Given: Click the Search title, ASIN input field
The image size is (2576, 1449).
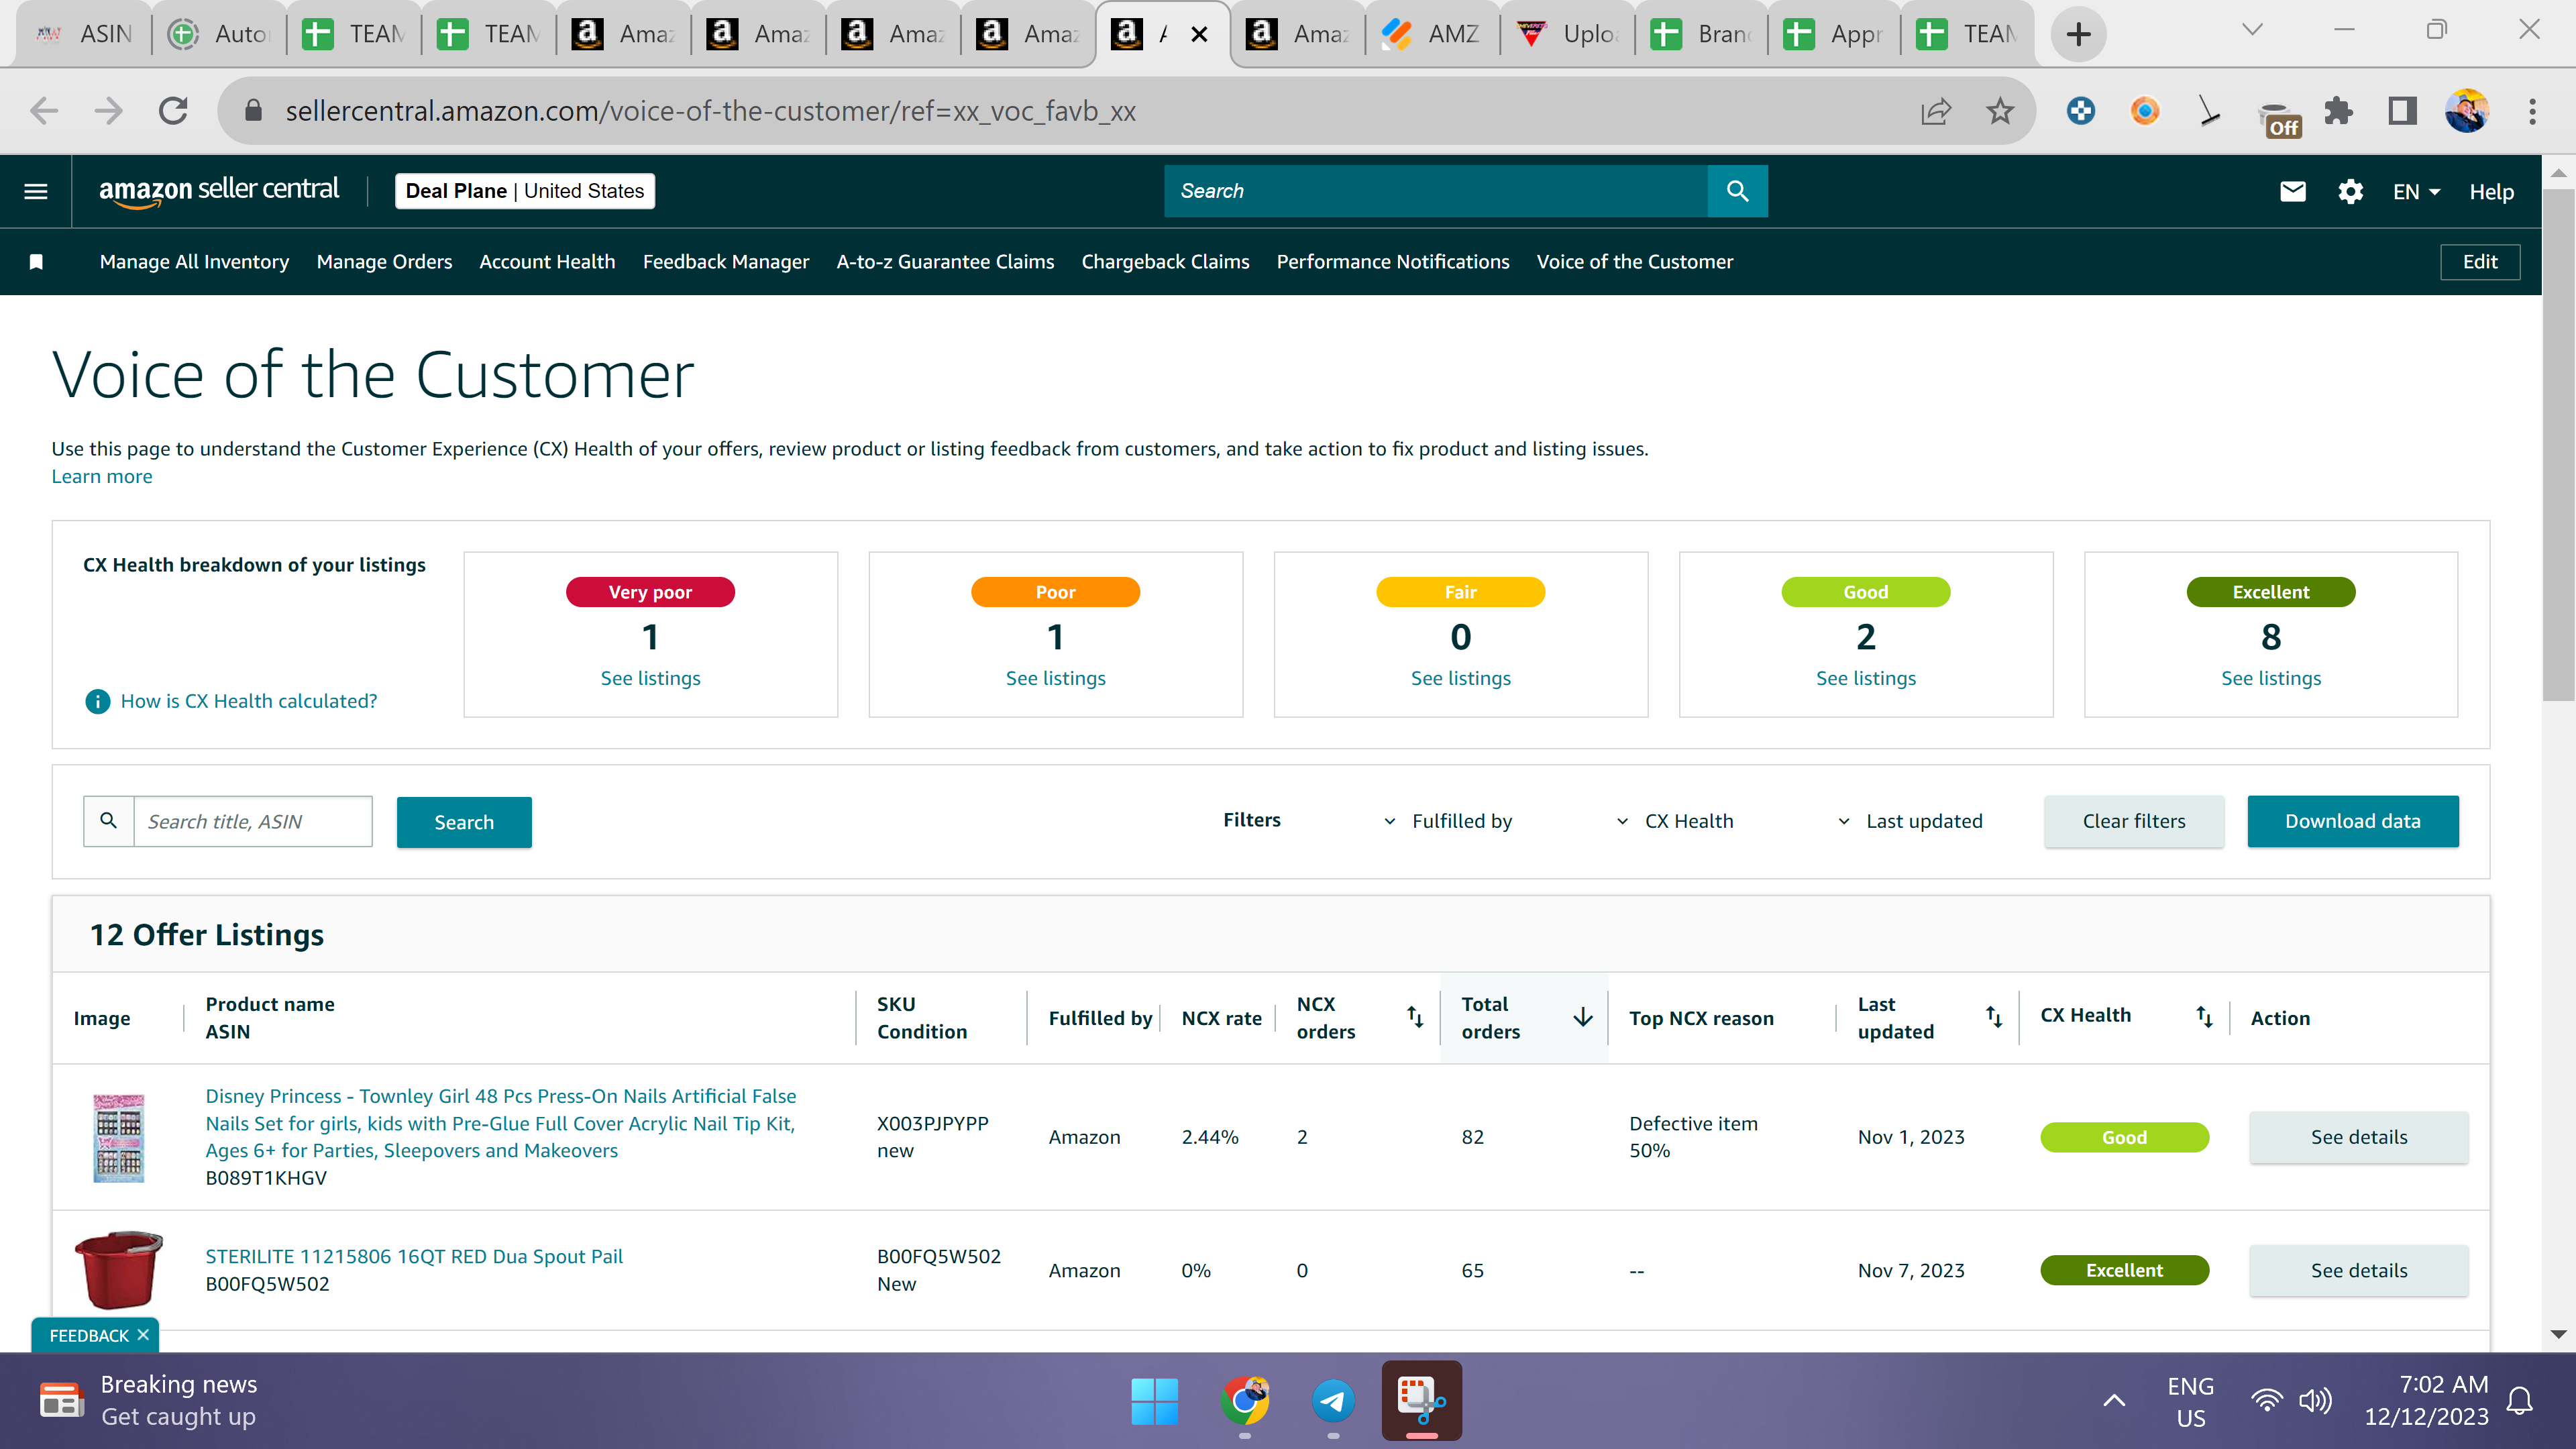Looking at the screenshot, I should coord(253,821).
